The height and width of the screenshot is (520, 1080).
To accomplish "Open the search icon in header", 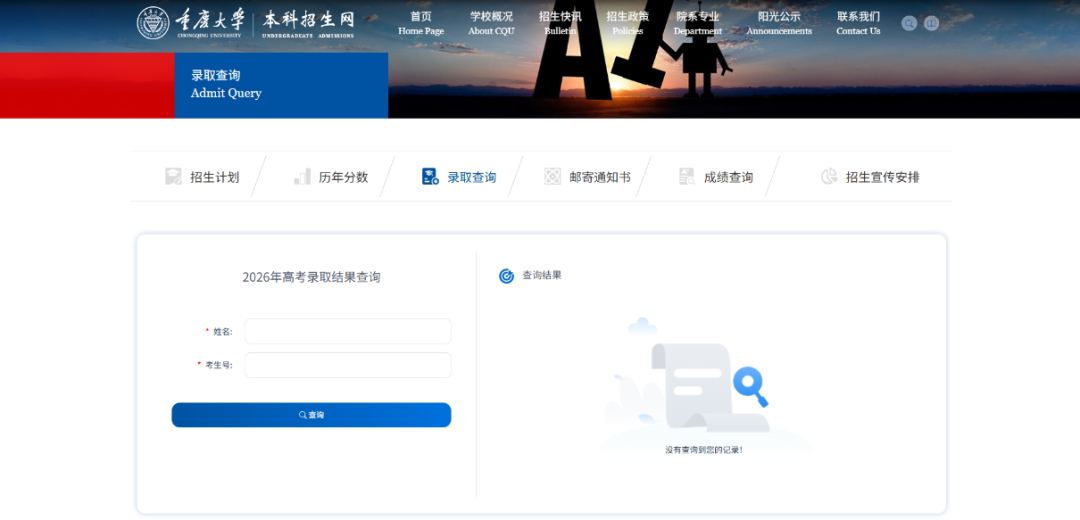I will (909, 23).
